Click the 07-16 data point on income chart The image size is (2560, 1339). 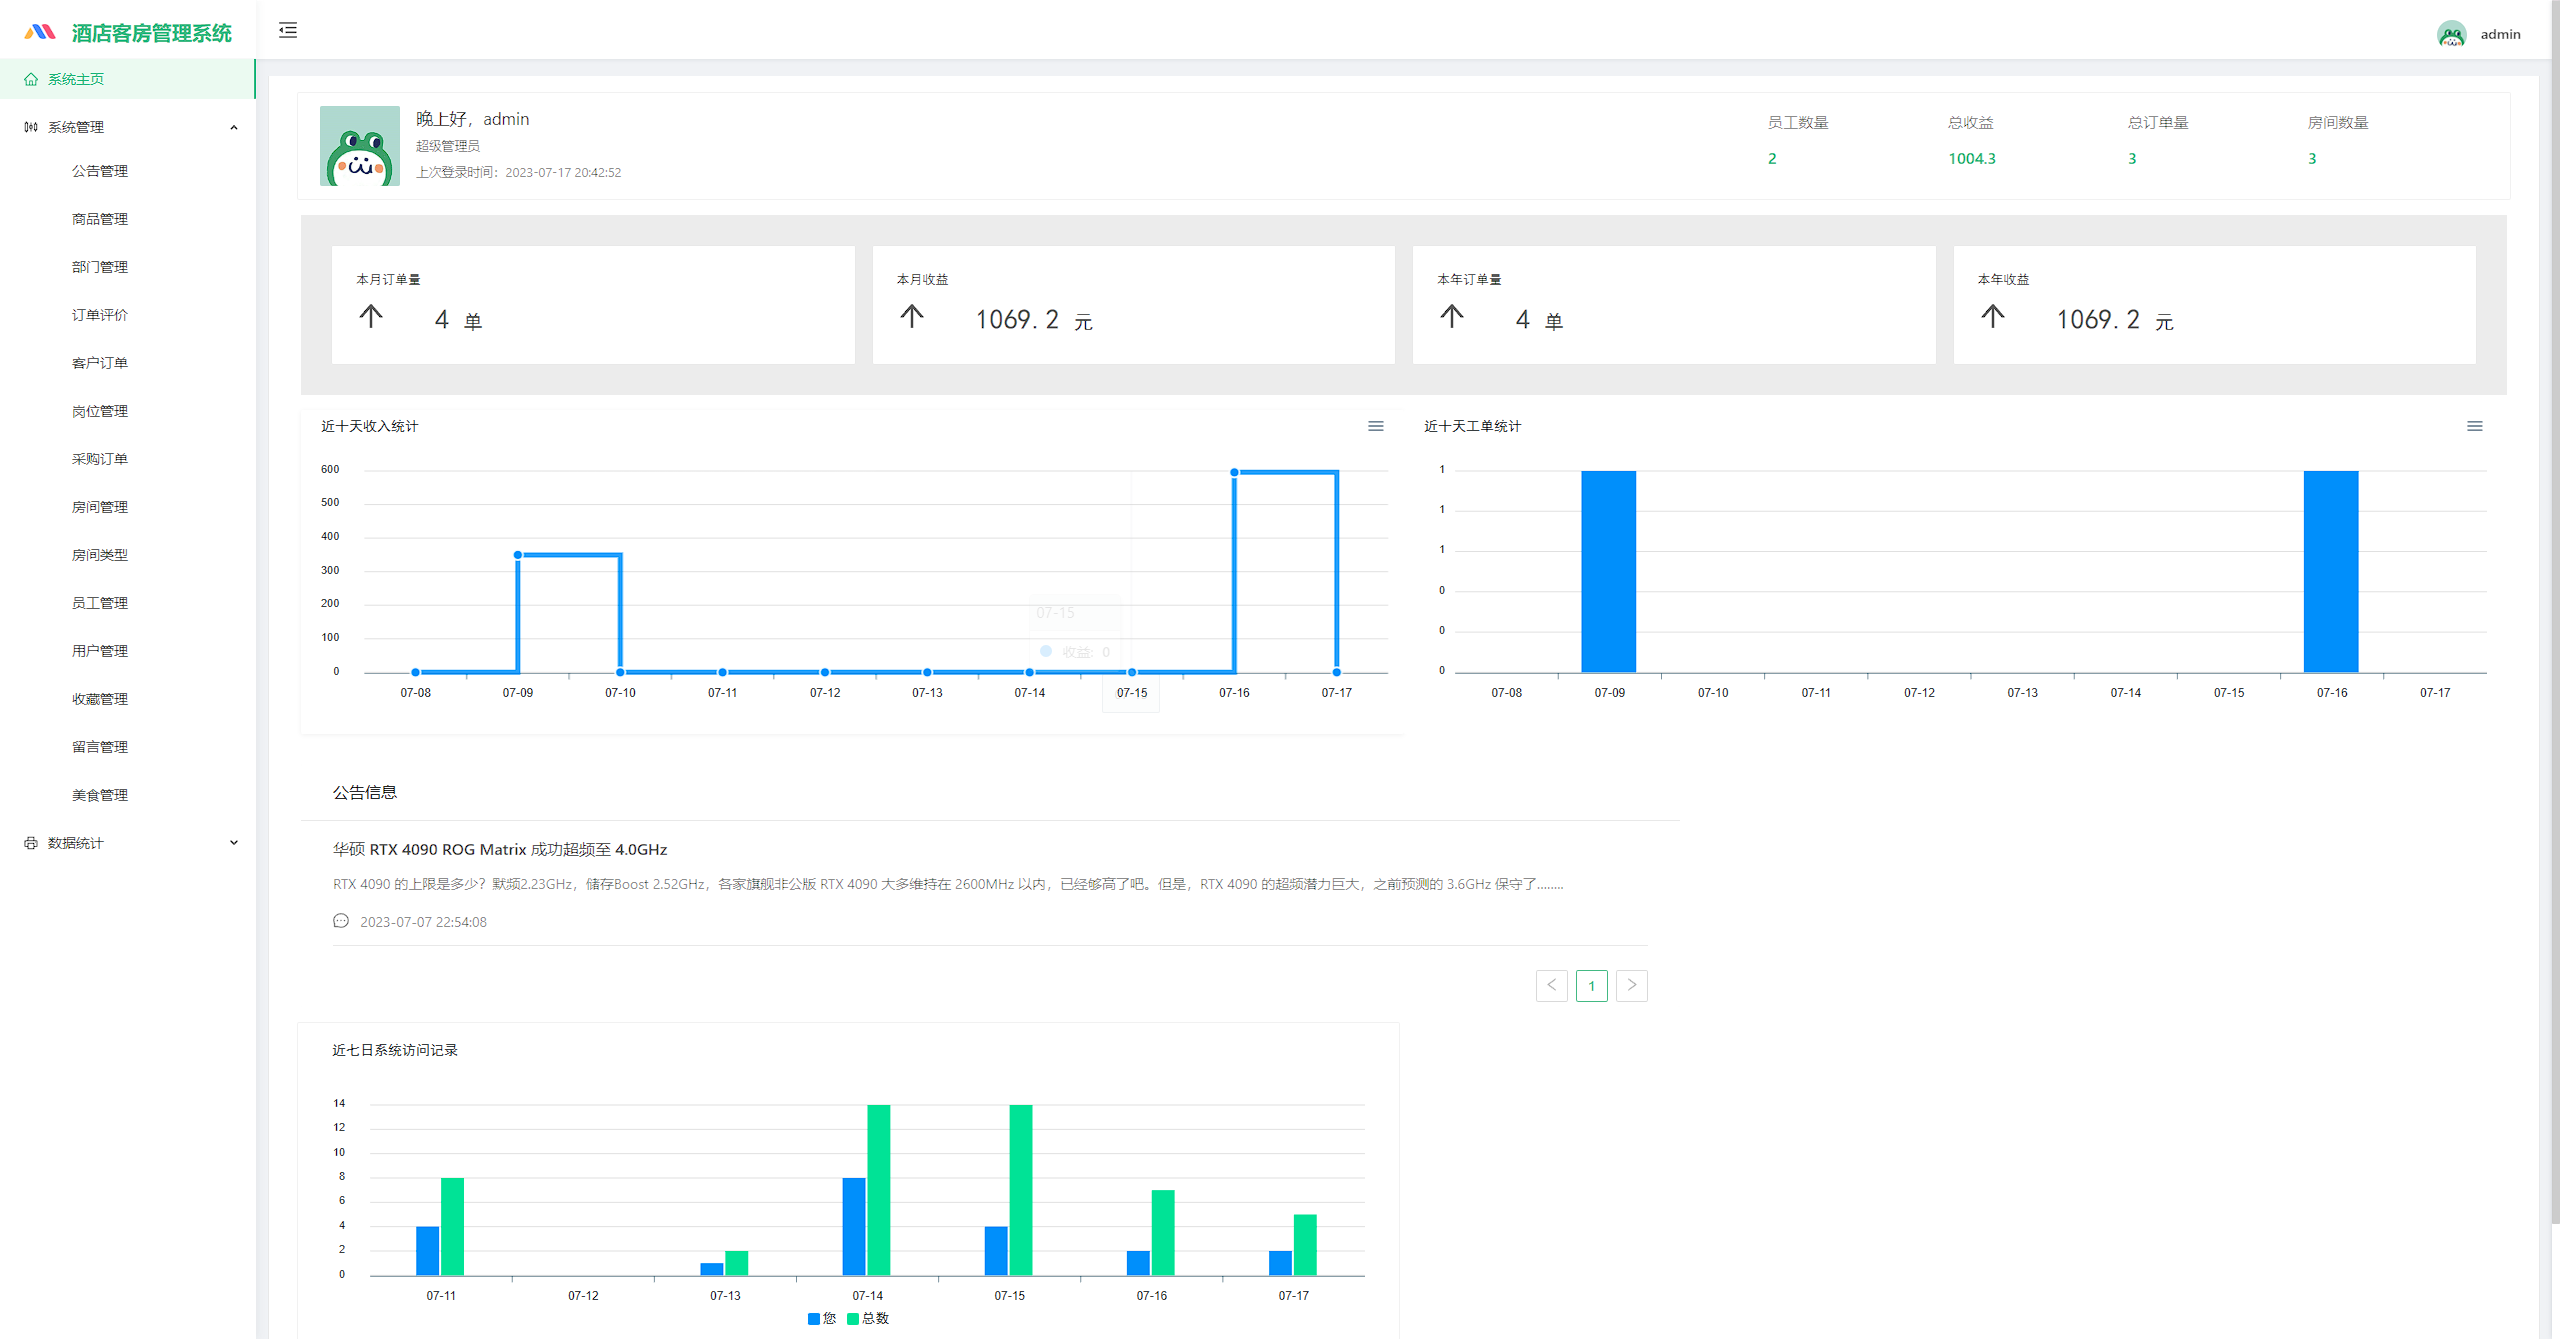pos(1234,472)
